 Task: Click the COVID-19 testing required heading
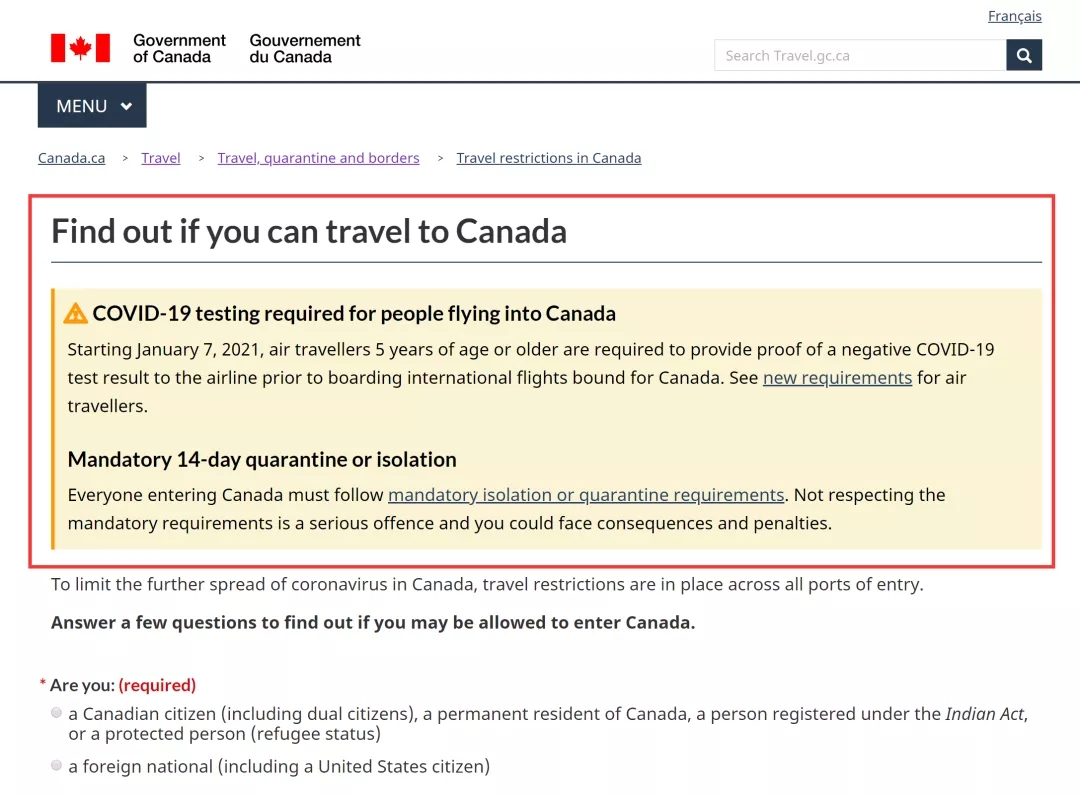(354, 314)
